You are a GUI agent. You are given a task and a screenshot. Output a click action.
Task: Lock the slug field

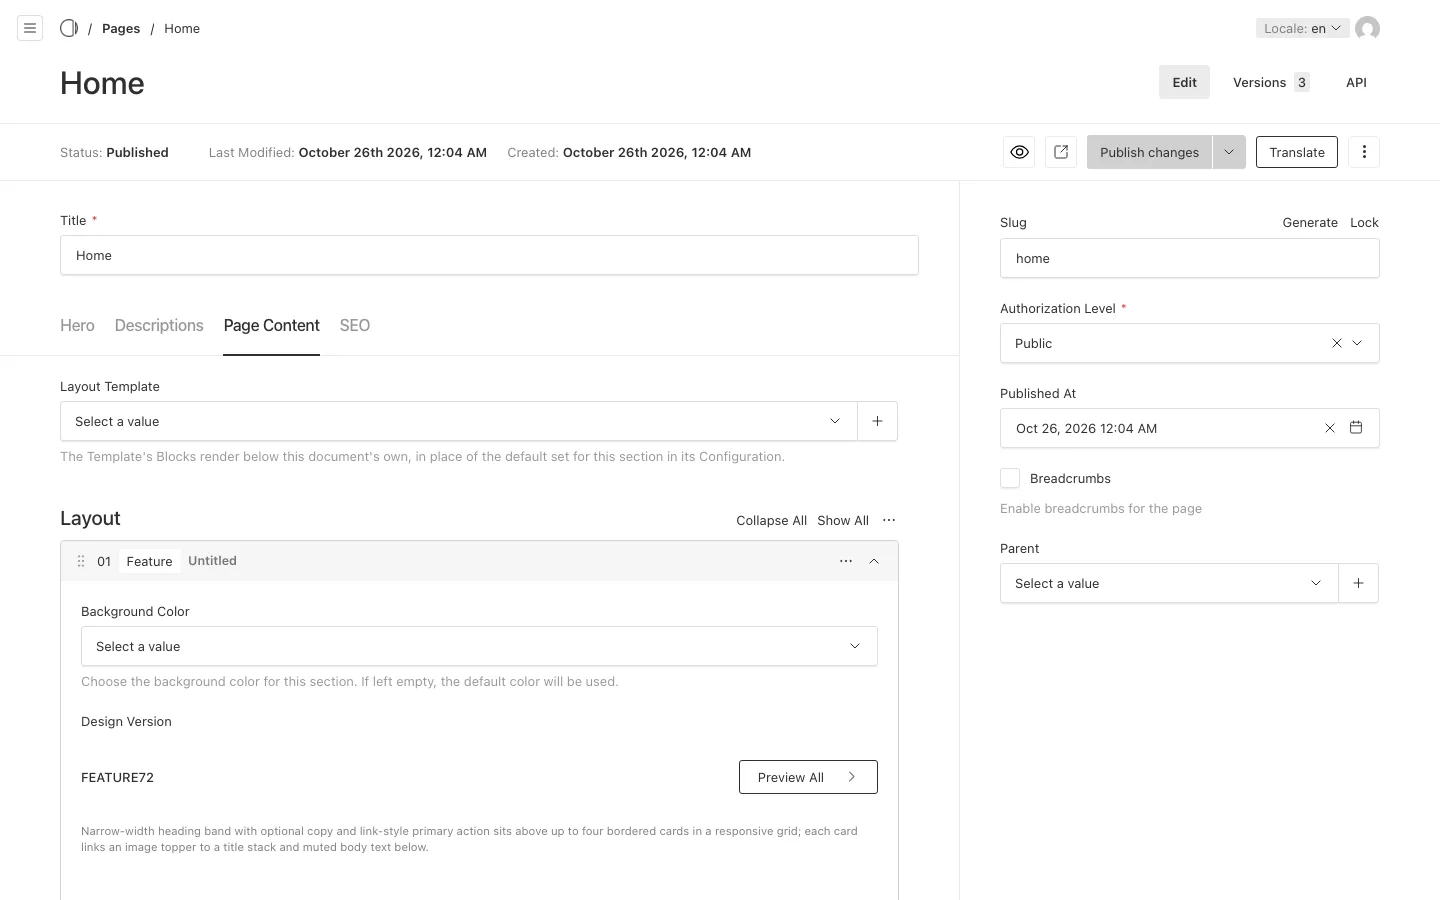(1364, 222)
